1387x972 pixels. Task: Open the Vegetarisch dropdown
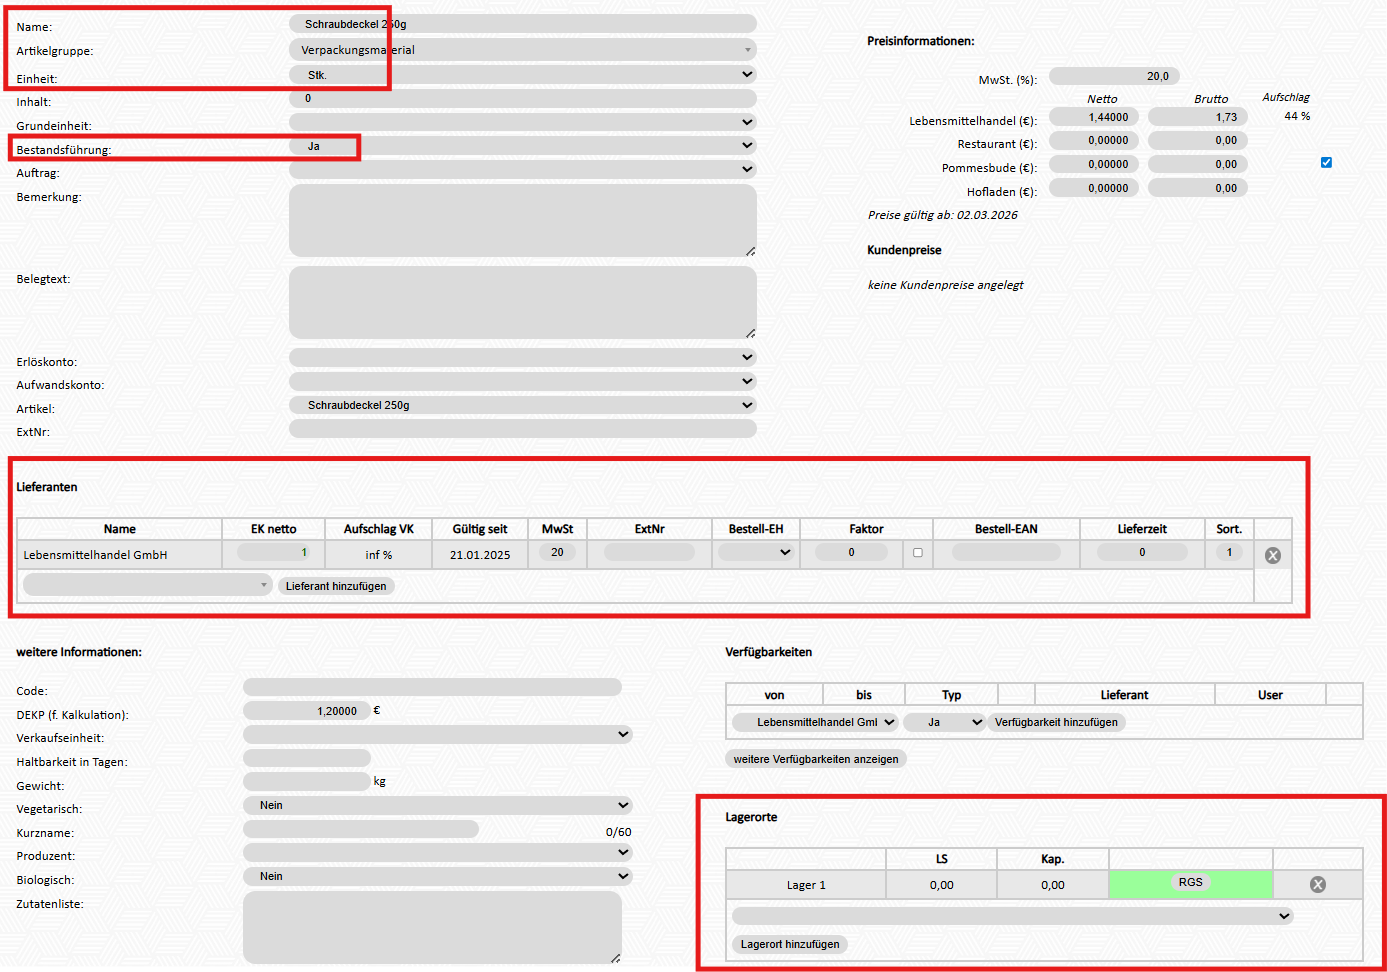[437, 805]
